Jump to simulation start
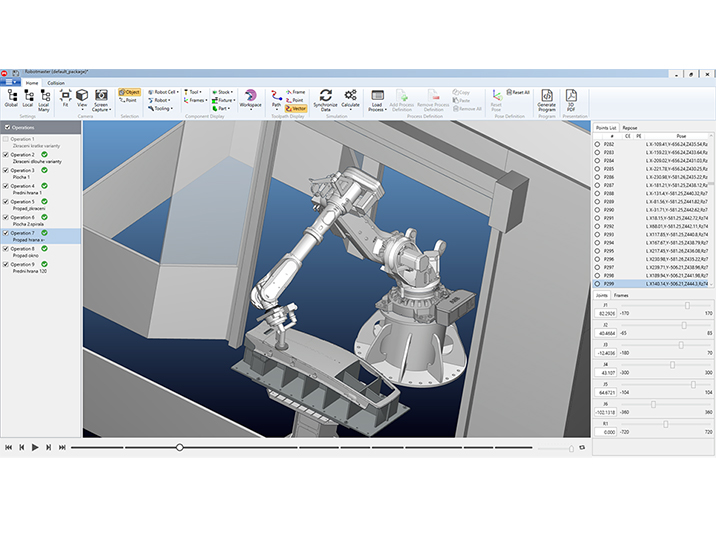This screenshot has width=716, height=542. (8, 447)
